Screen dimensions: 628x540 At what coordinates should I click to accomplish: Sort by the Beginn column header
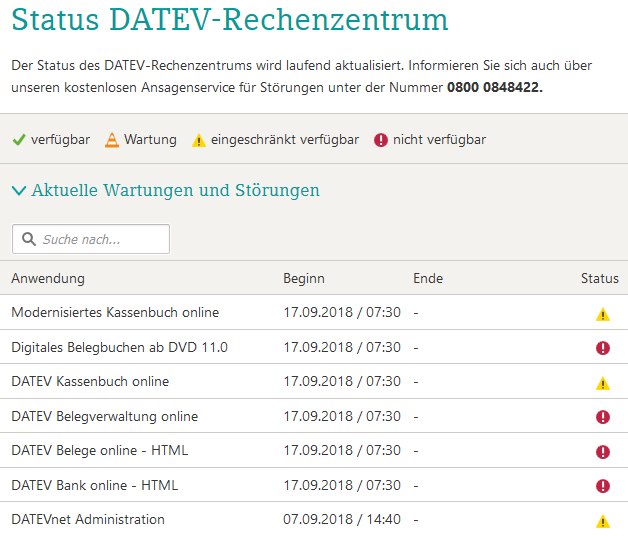(x=304, y=278)
